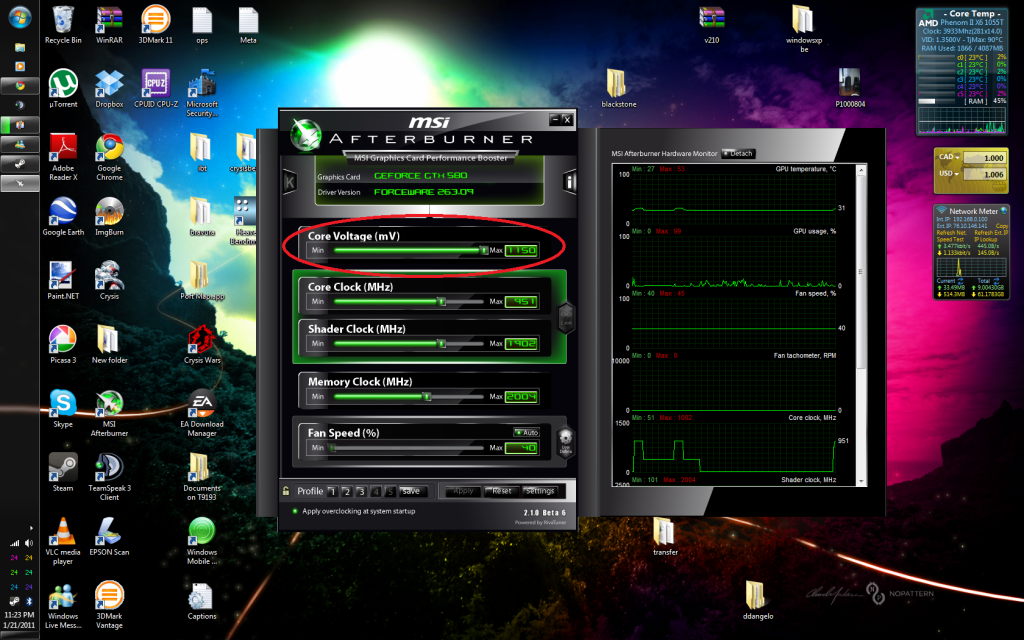Open the Windows Start orb
The height and width of the screenshot is (640, 1024).
(x=20, y=18)
